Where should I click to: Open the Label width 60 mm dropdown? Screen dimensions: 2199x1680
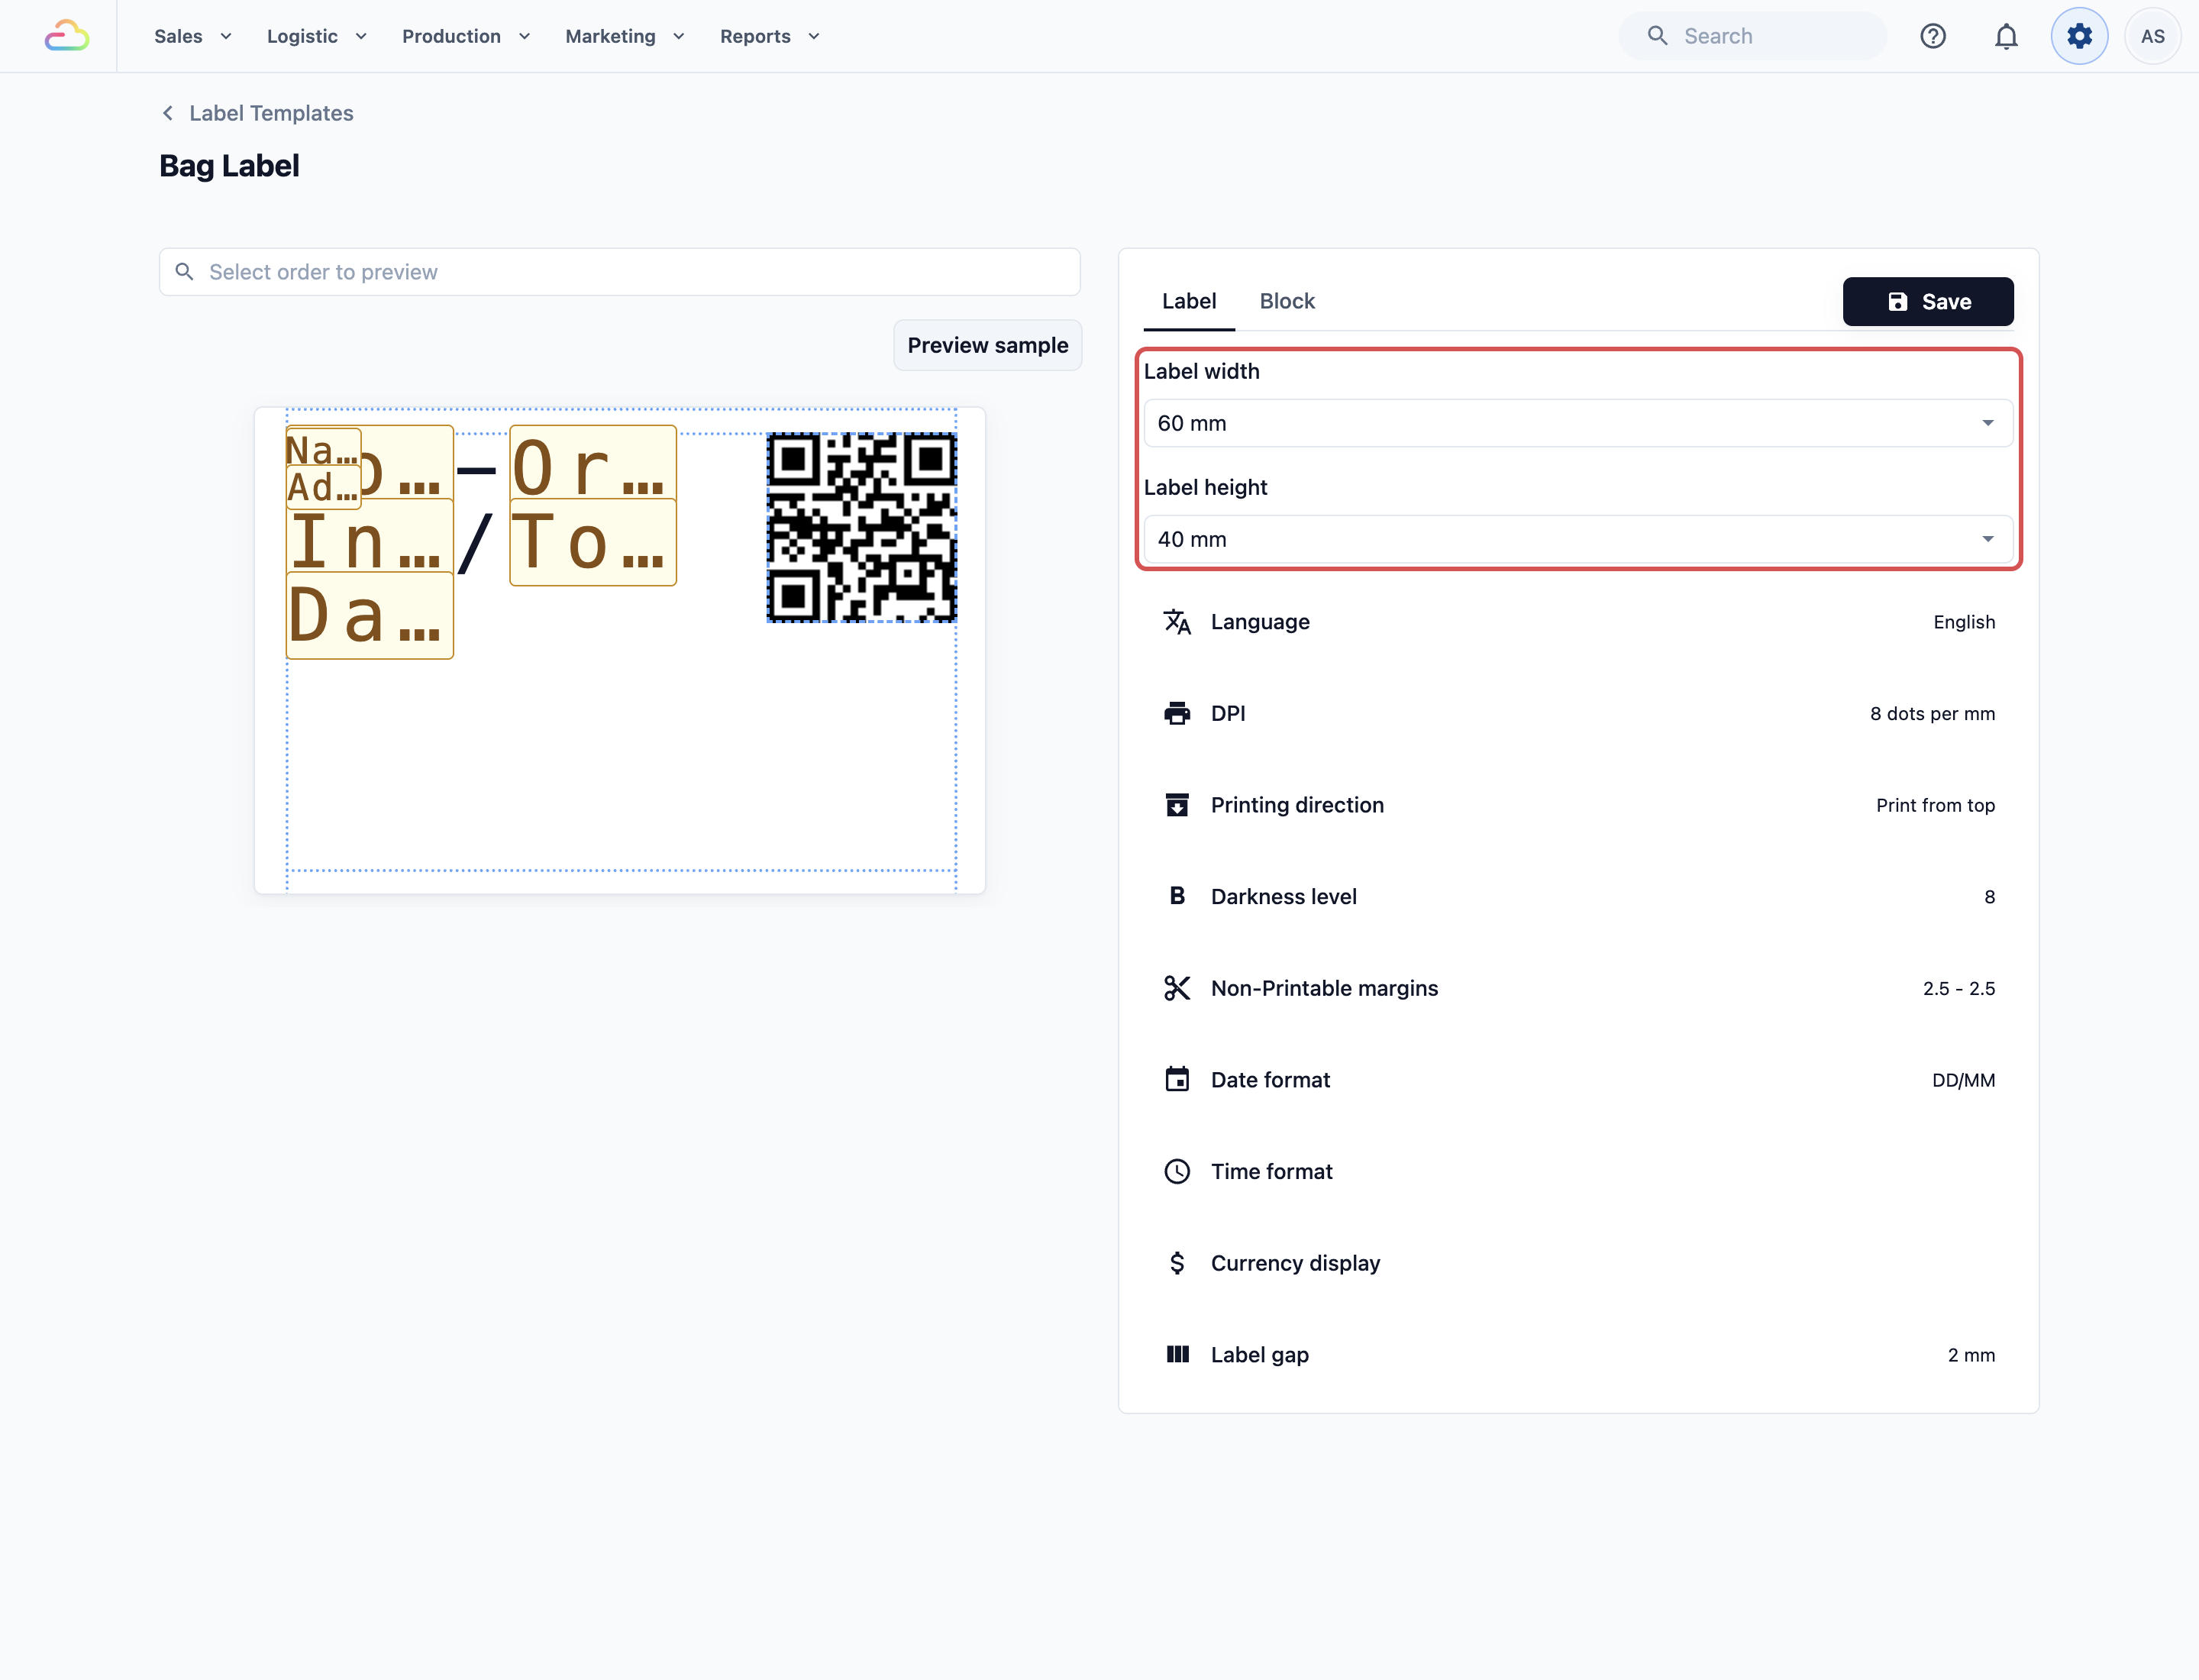1577,423
